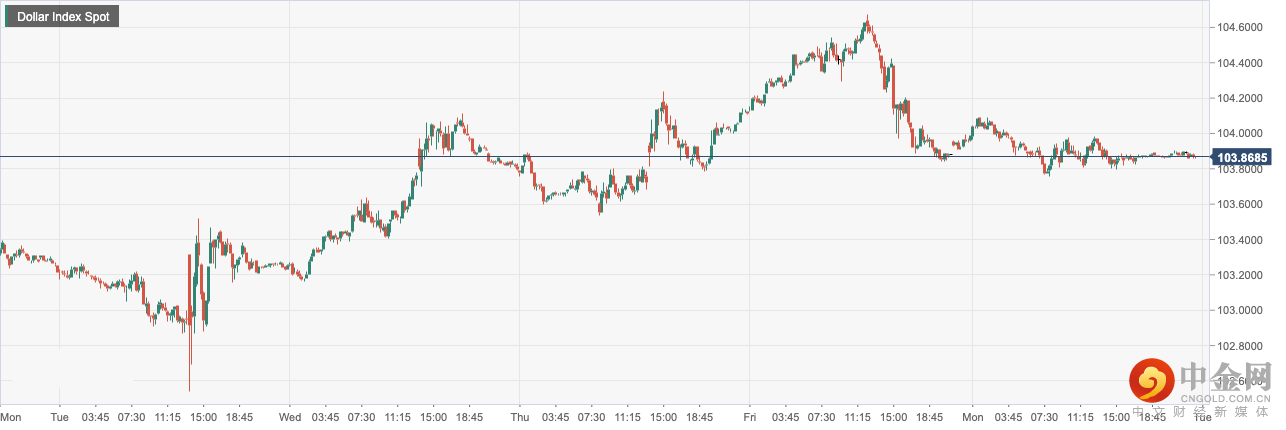The height and width of the screenshot is (430, 1286).
Task: Select the Fri date label on time axis
Action: point(749,416)
